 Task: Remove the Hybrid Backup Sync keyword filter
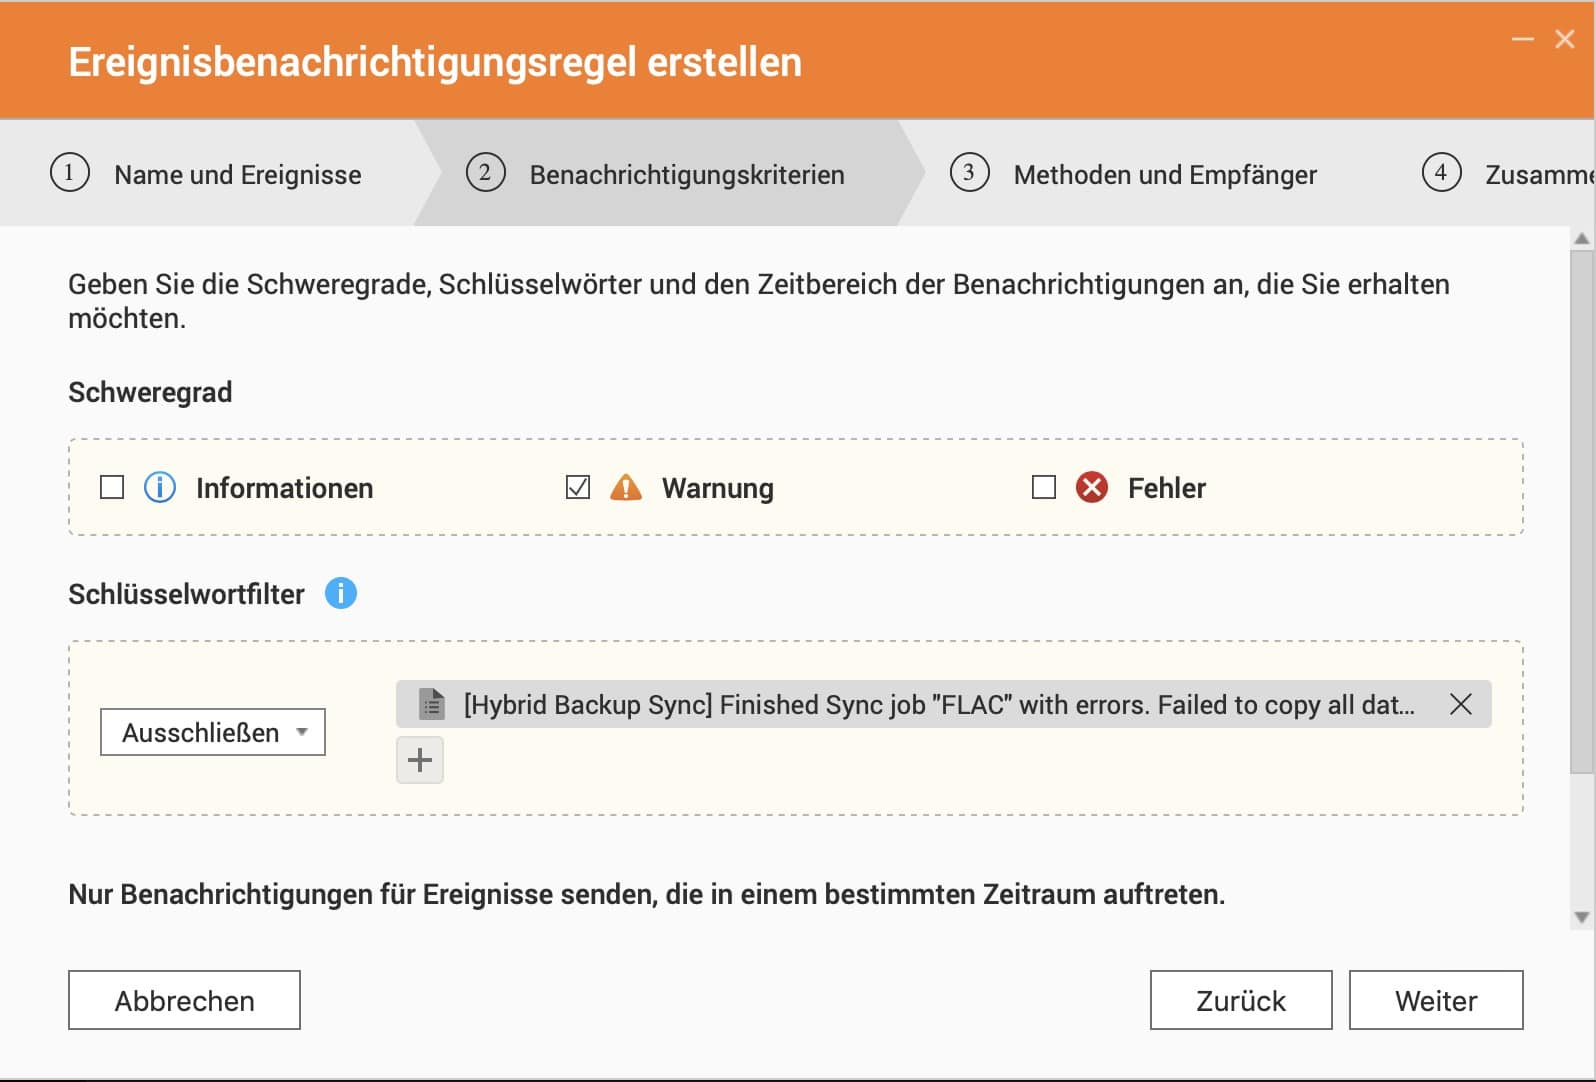1461,704
